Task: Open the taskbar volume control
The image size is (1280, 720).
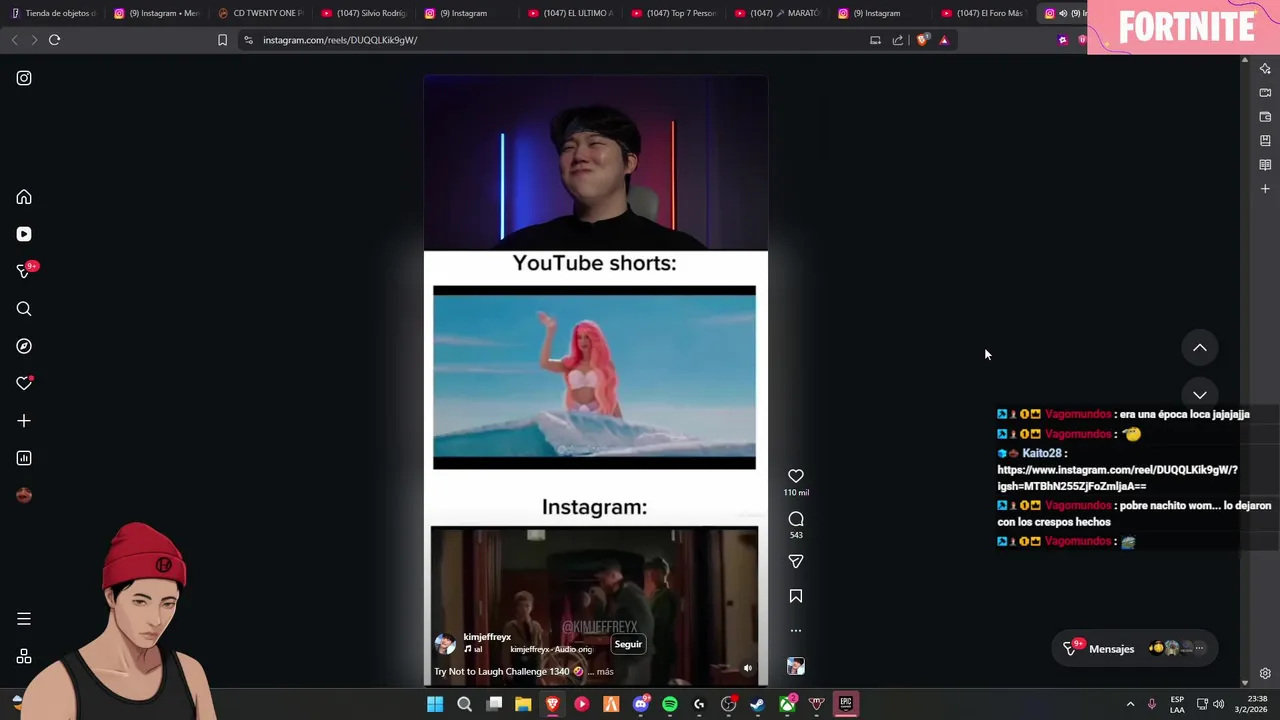Action: coord(1218,704)
